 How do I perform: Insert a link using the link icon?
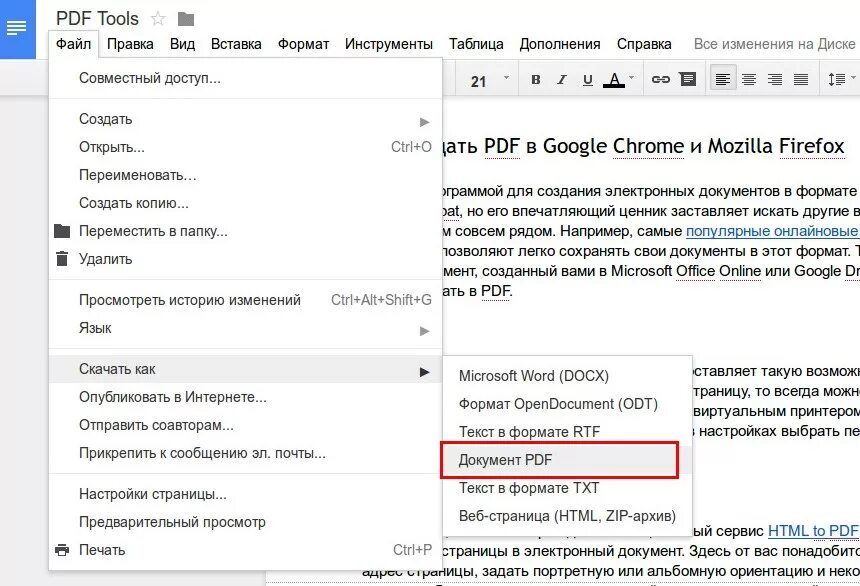(660, 78)
